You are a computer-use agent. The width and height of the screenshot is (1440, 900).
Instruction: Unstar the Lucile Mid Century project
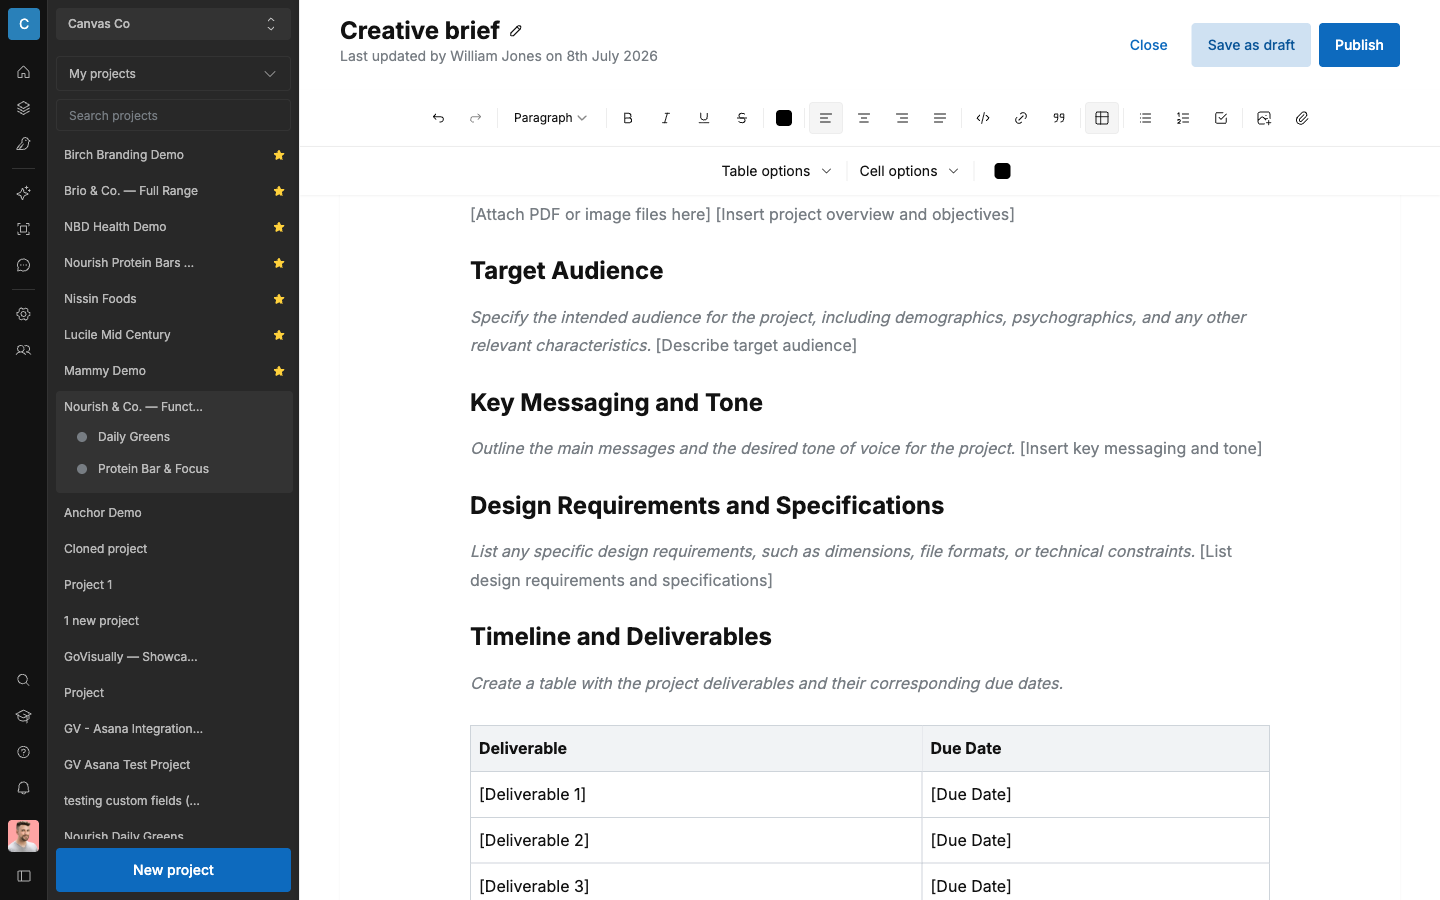point(279,335)
